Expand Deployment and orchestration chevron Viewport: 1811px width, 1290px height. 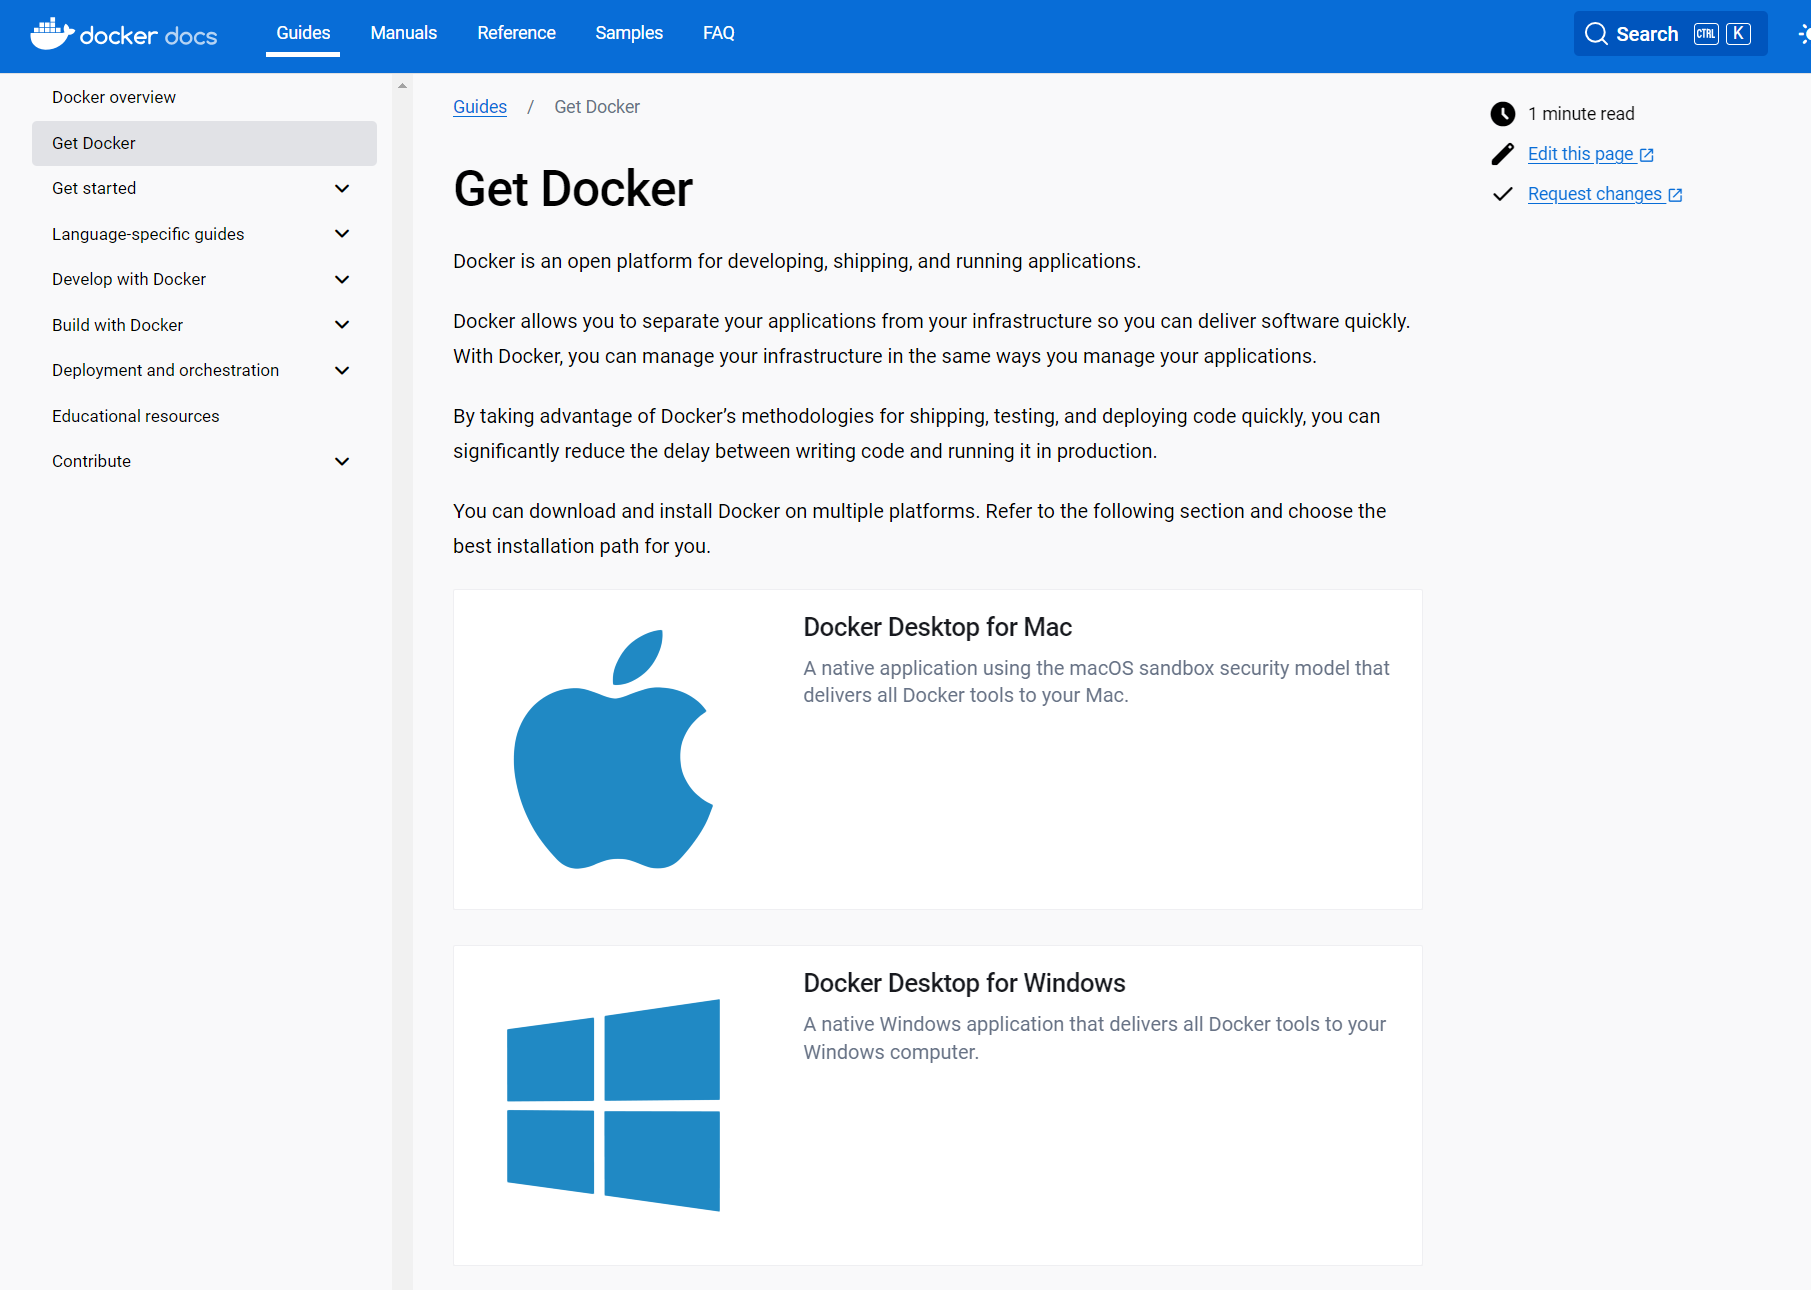[x=342, y=370]
